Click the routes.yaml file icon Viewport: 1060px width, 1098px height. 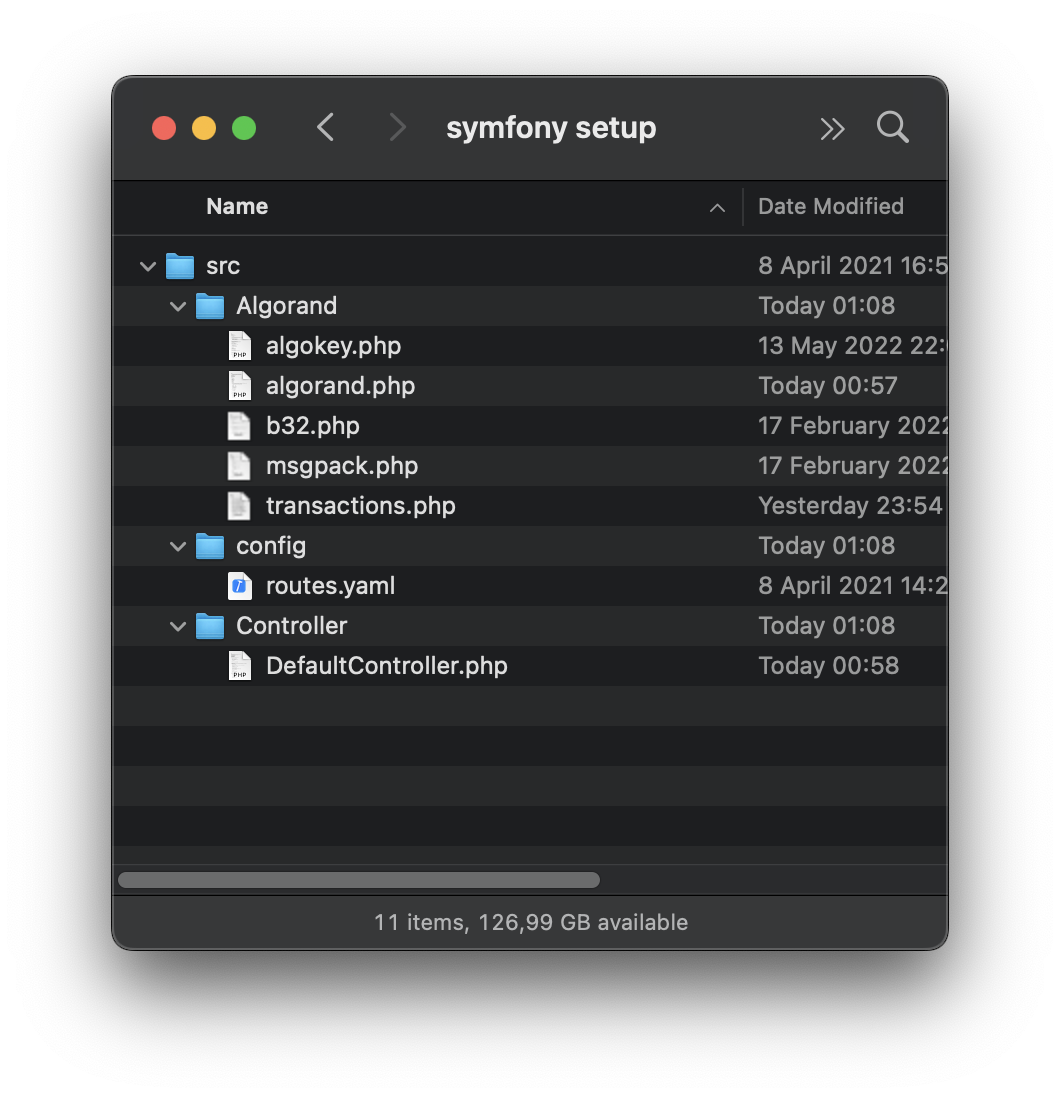click(x=239, y=586)
